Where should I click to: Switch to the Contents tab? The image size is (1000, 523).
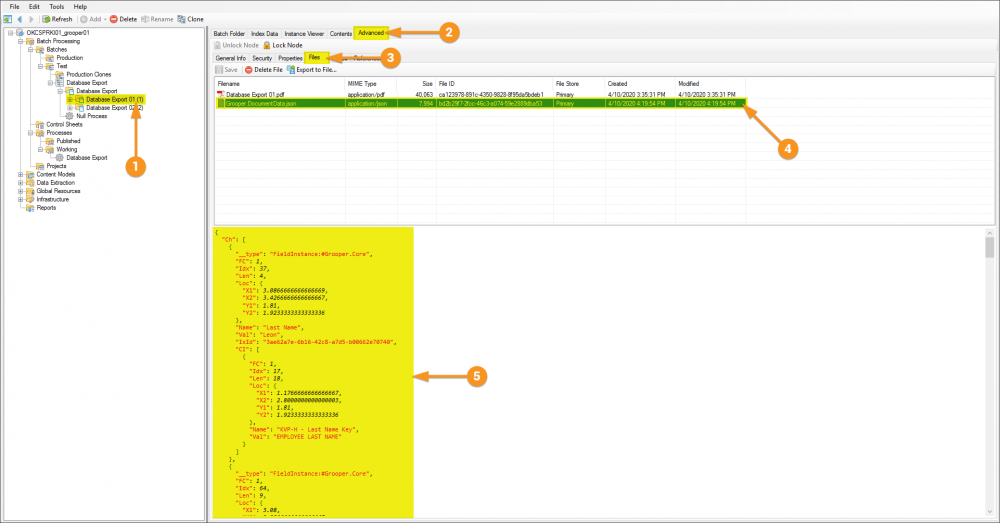point(341,33)
